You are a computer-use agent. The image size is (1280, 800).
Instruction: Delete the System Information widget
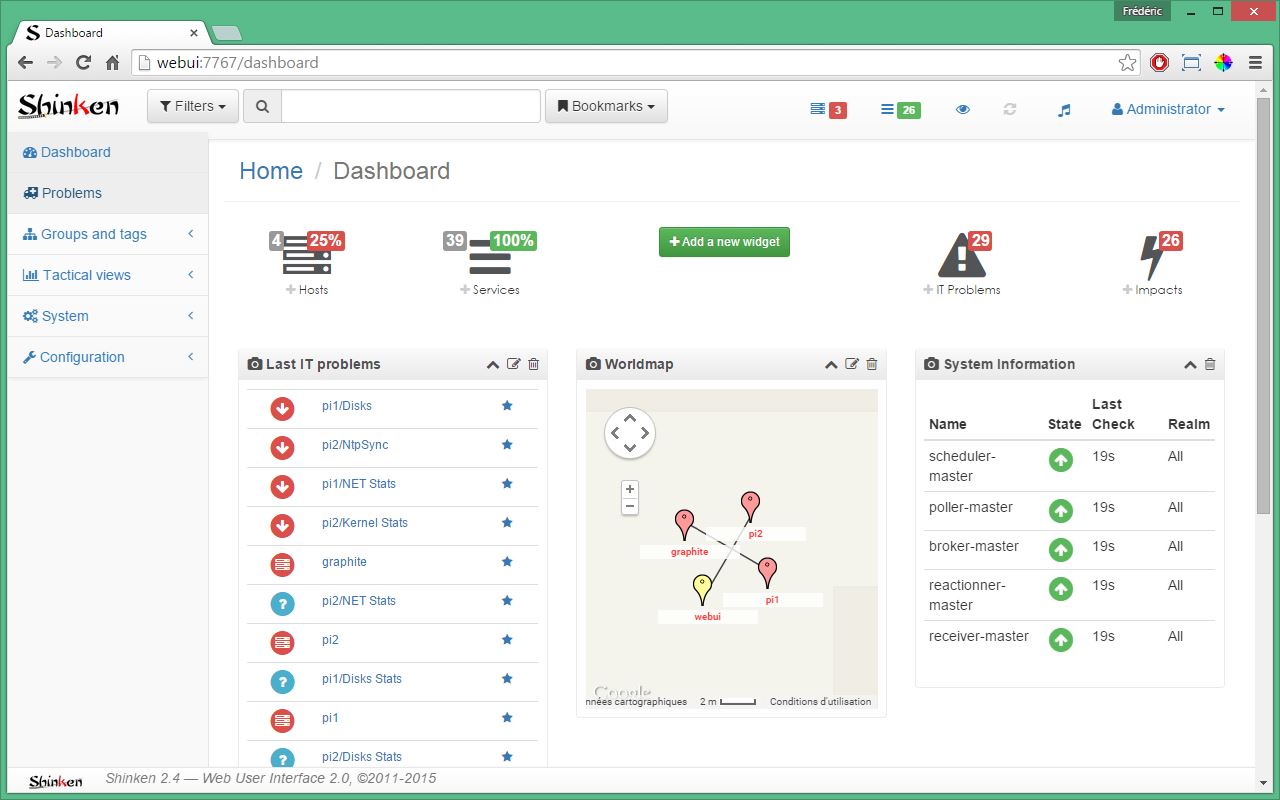coord(1210,364)
